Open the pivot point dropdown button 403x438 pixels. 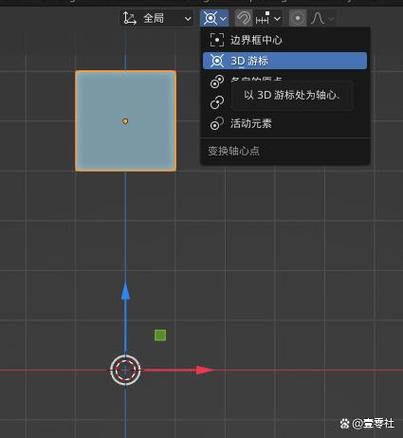(215, 18)
